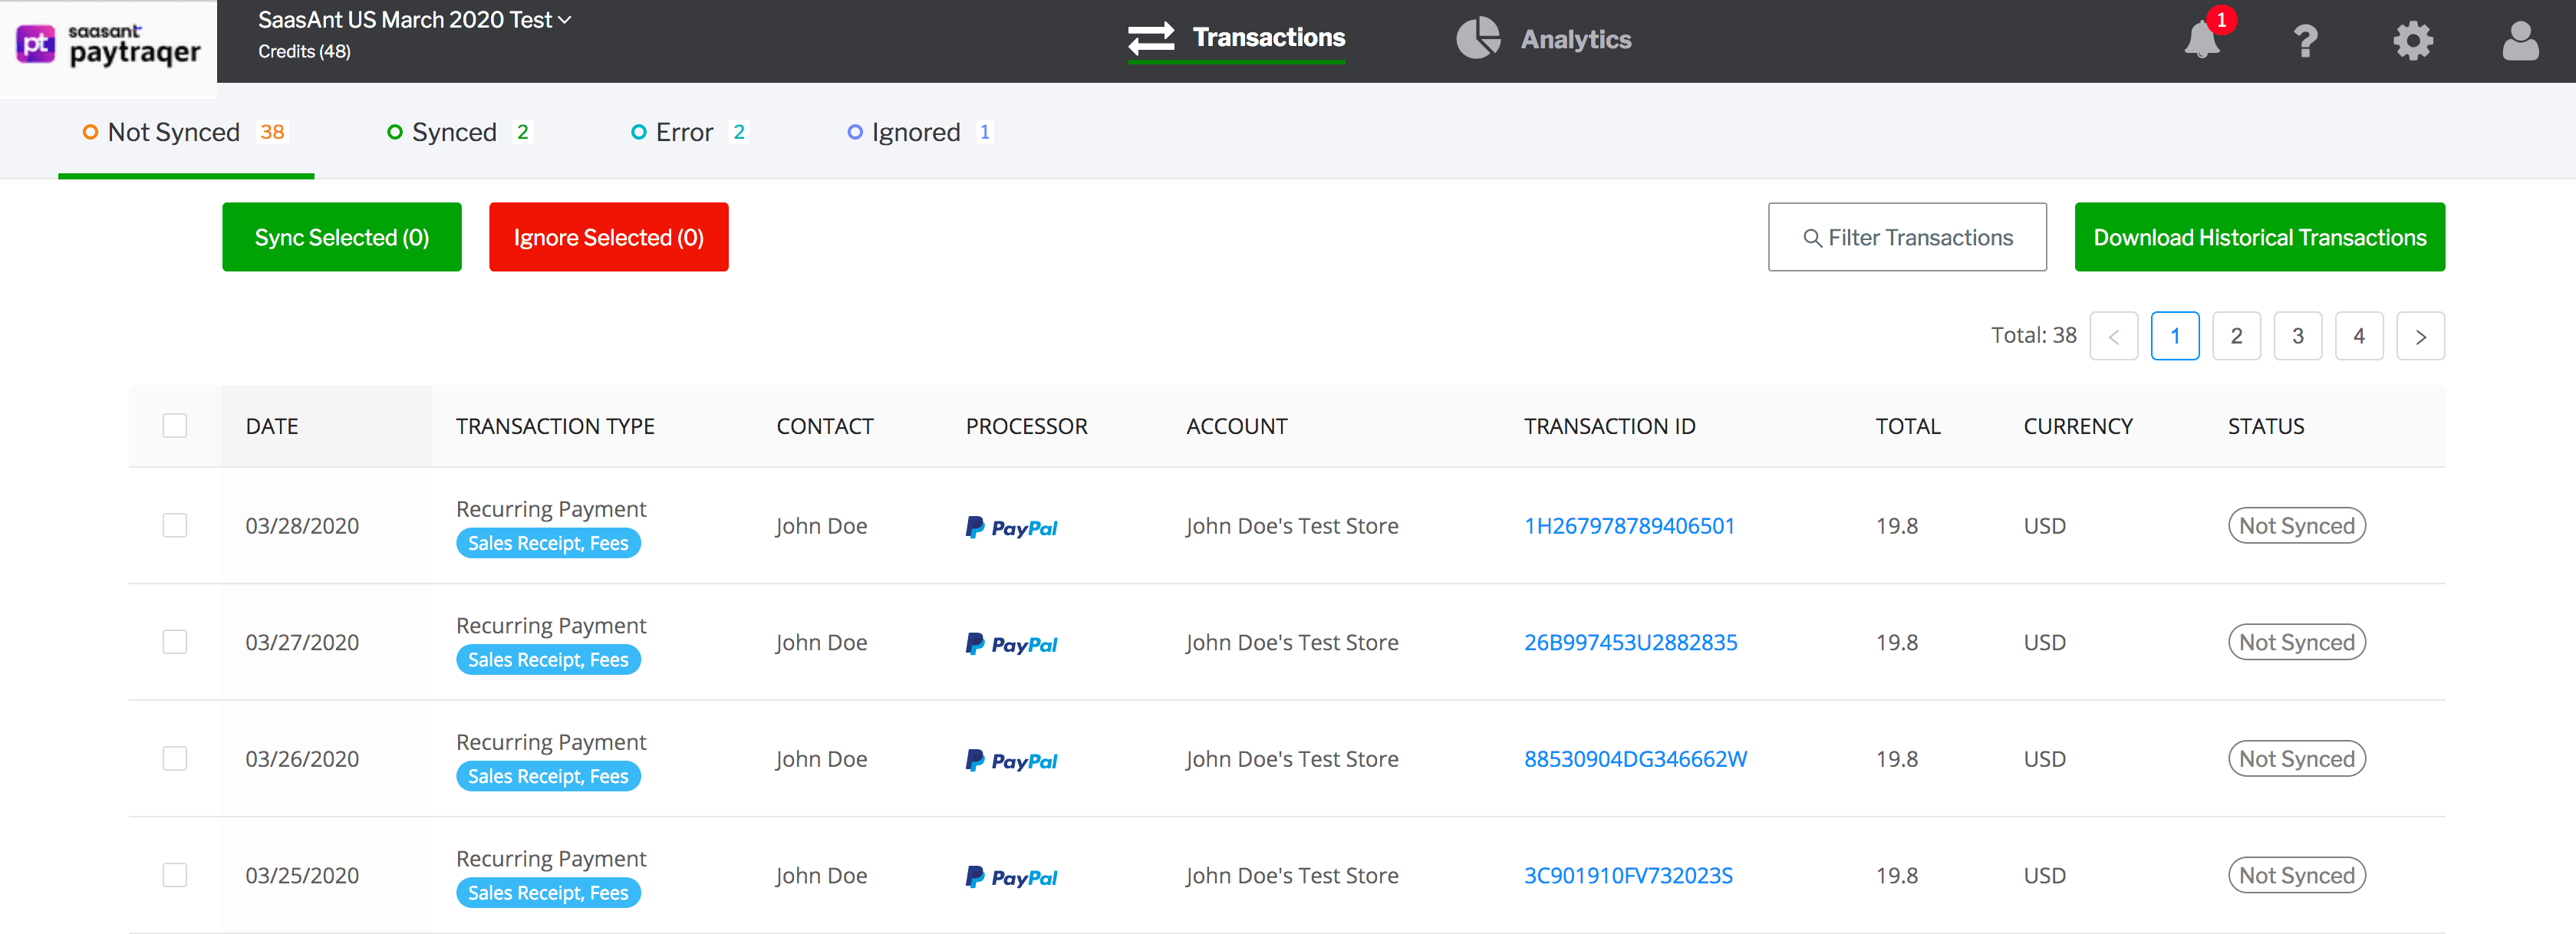Click the SaasAnt PayTraqer logo
This screenshot has width=2576, height=934.
click(108, 45)
